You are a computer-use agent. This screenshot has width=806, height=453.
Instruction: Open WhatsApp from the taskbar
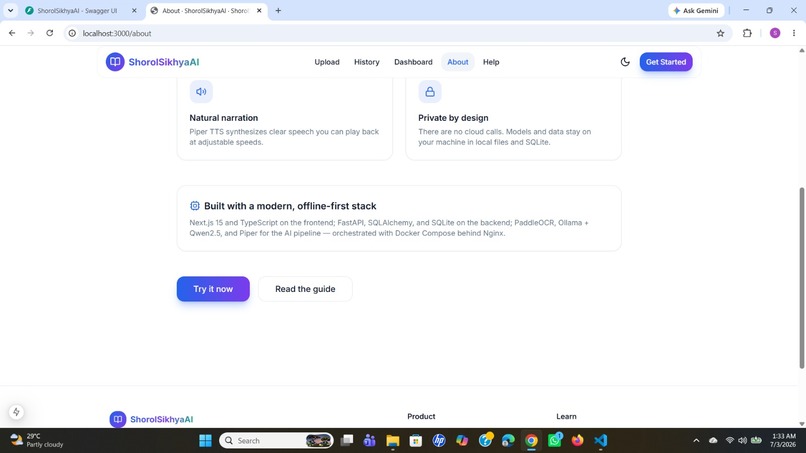[555, 441]
